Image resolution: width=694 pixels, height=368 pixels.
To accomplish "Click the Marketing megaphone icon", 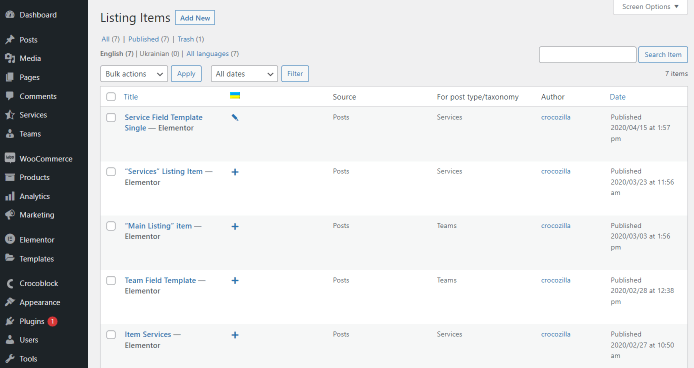I will (10, 215).
